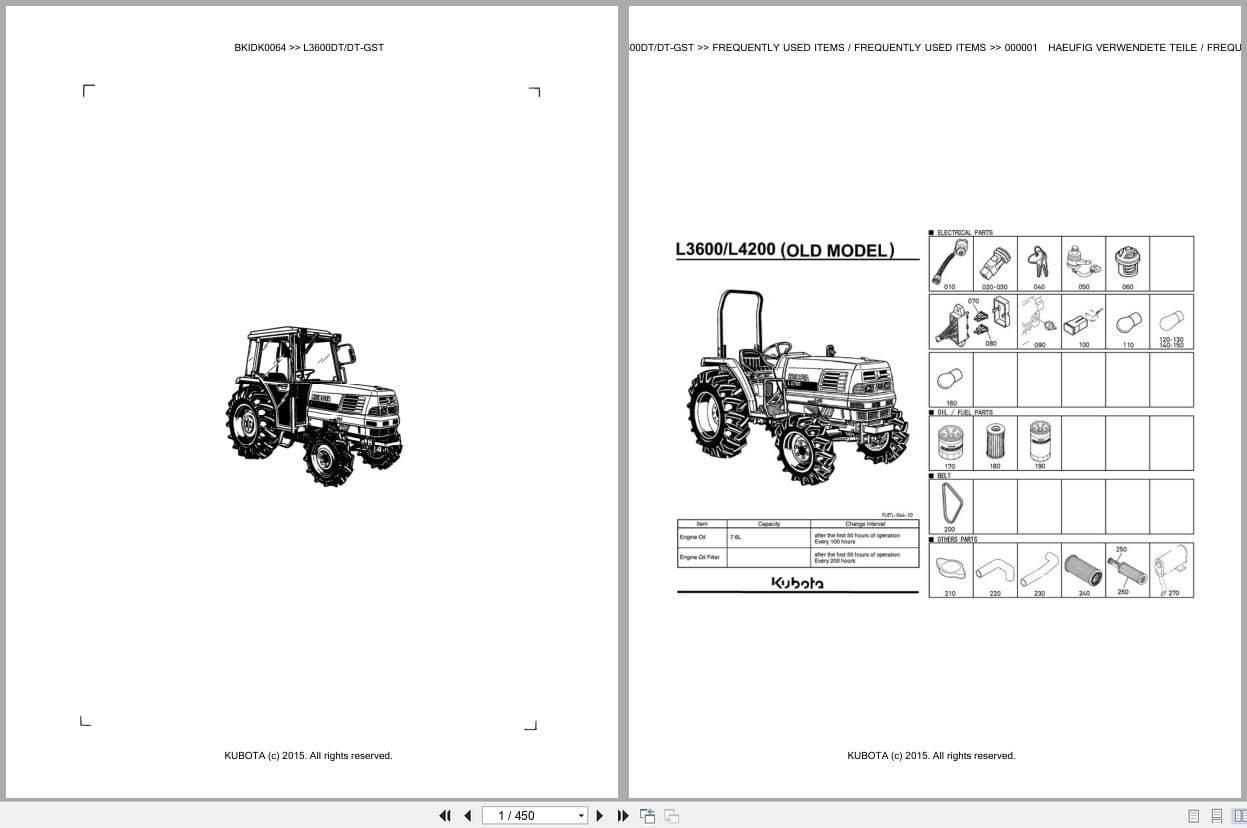Select part 090 image

point(1039,322)
